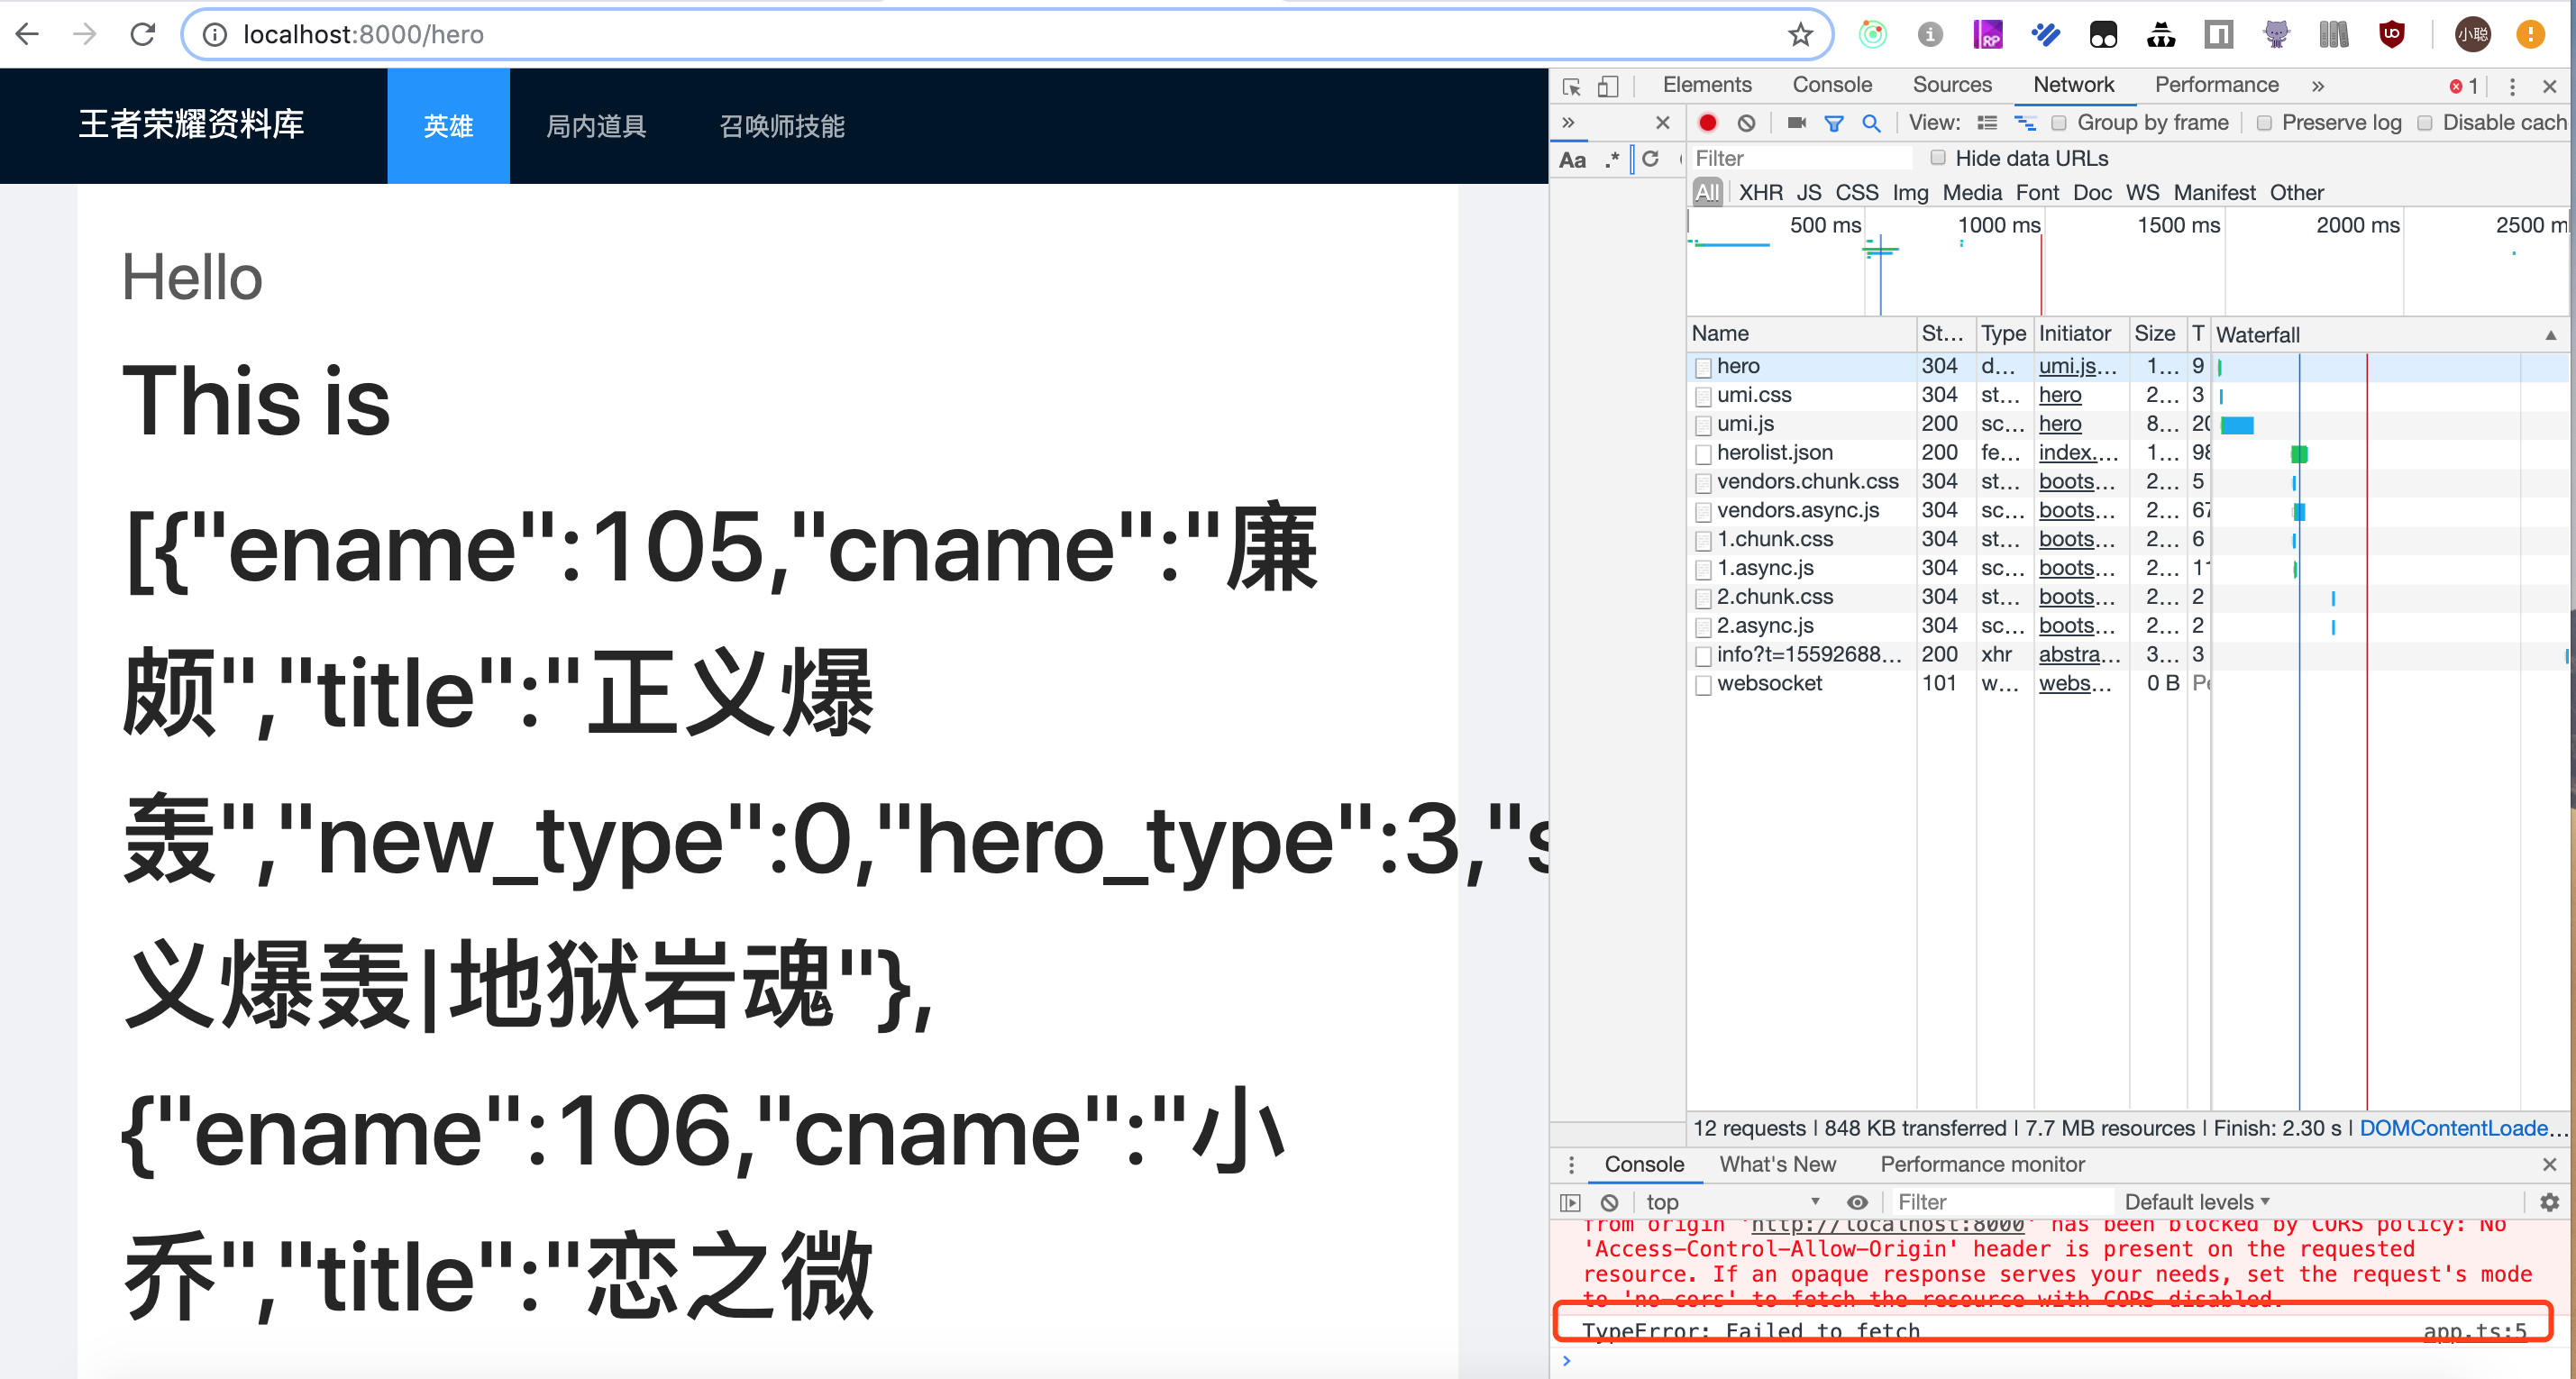
Task: Stop recording the network log
Action: [x=1707, y=122]
